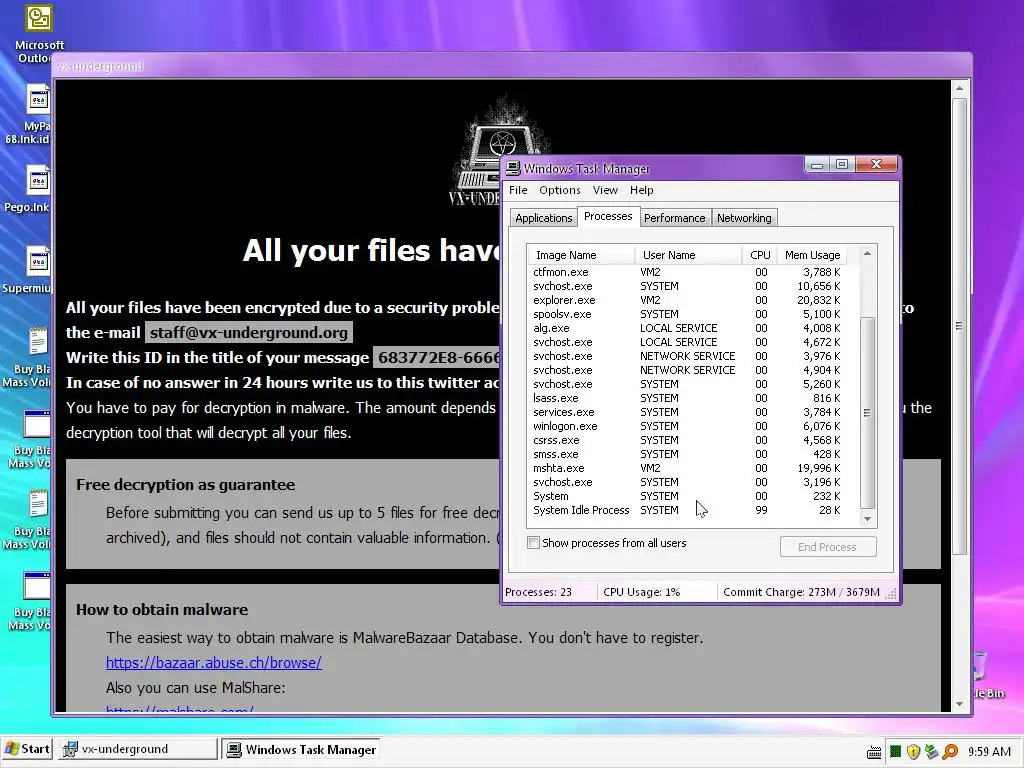Click the vx-underground window title bar

coord(513,66)
